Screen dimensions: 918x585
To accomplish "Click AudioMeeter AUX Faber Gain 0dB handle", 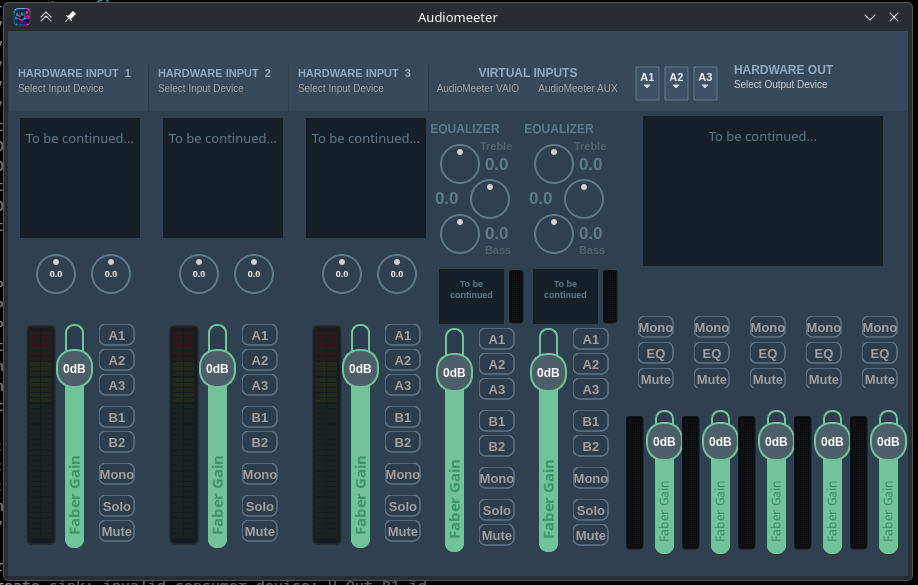I will [548, 372].
